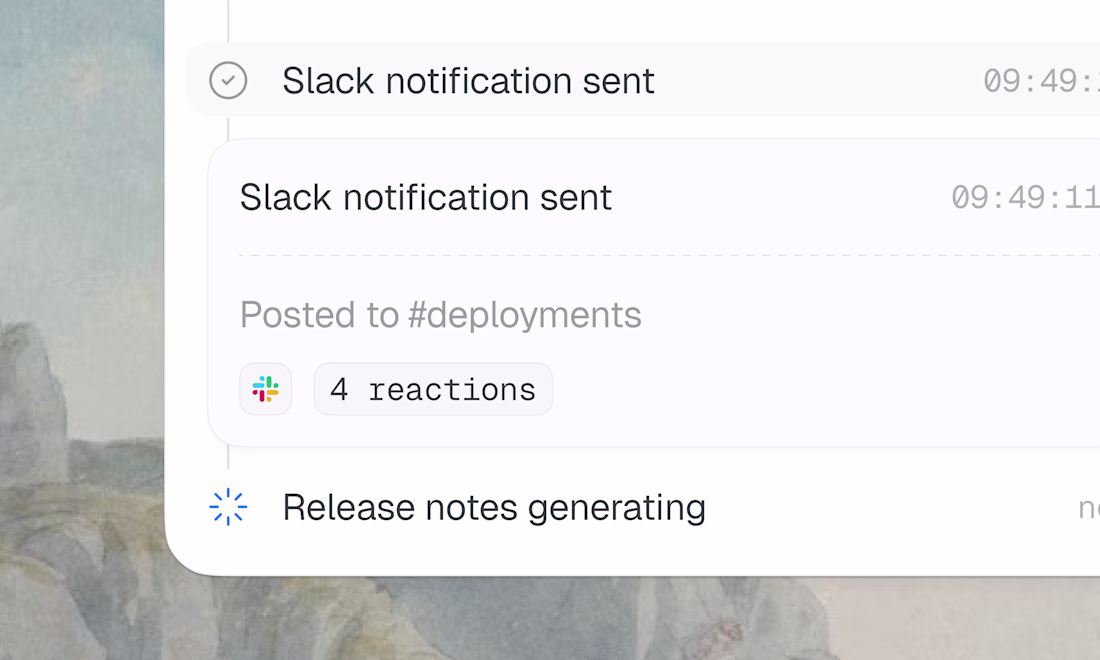
Task: Click the Posted to #deployments text
Action: pos(441,314)
